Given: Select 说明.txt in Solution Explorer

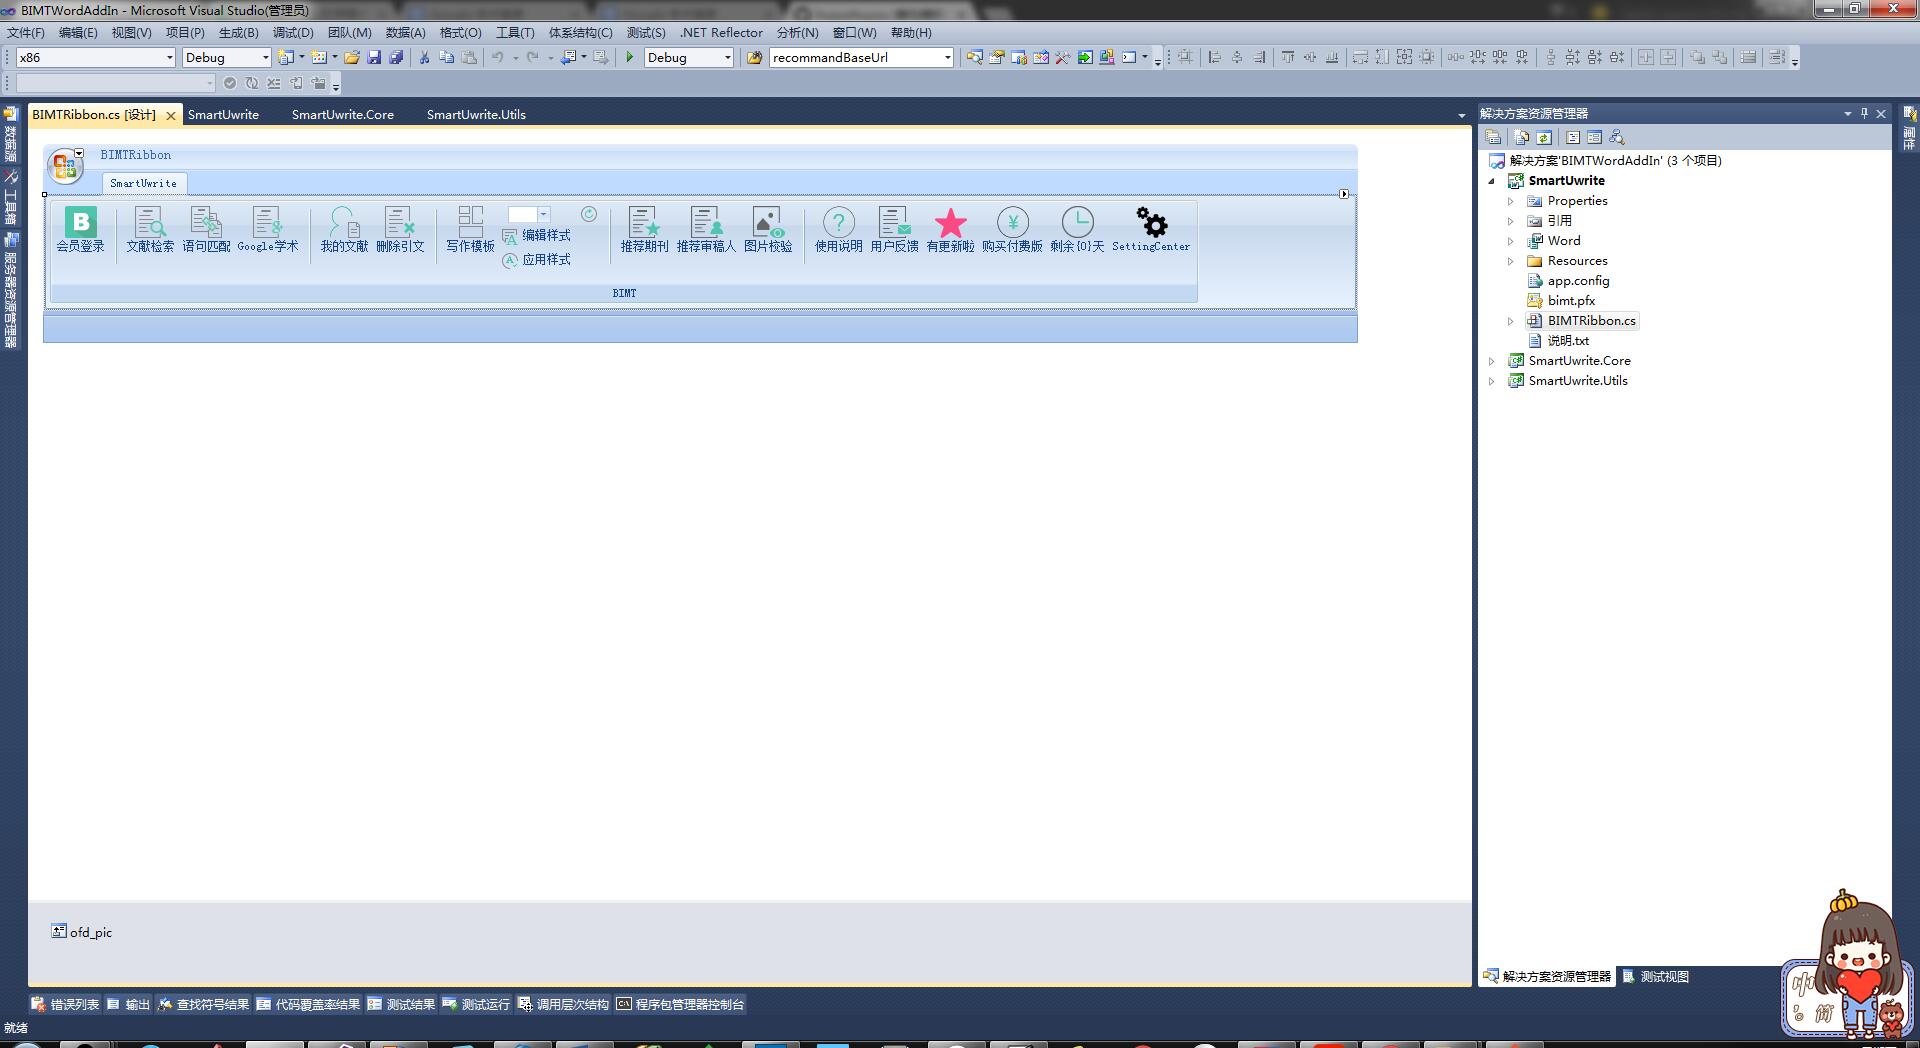Looking at the screenshot, I should point(1568,341).
